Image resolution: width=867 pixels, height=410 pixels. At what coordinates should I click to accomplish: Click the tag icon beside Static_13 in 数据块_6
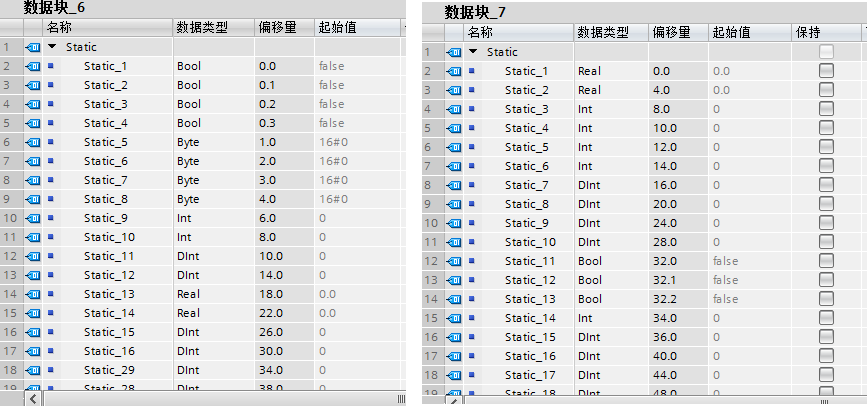[x=32, y=294]
